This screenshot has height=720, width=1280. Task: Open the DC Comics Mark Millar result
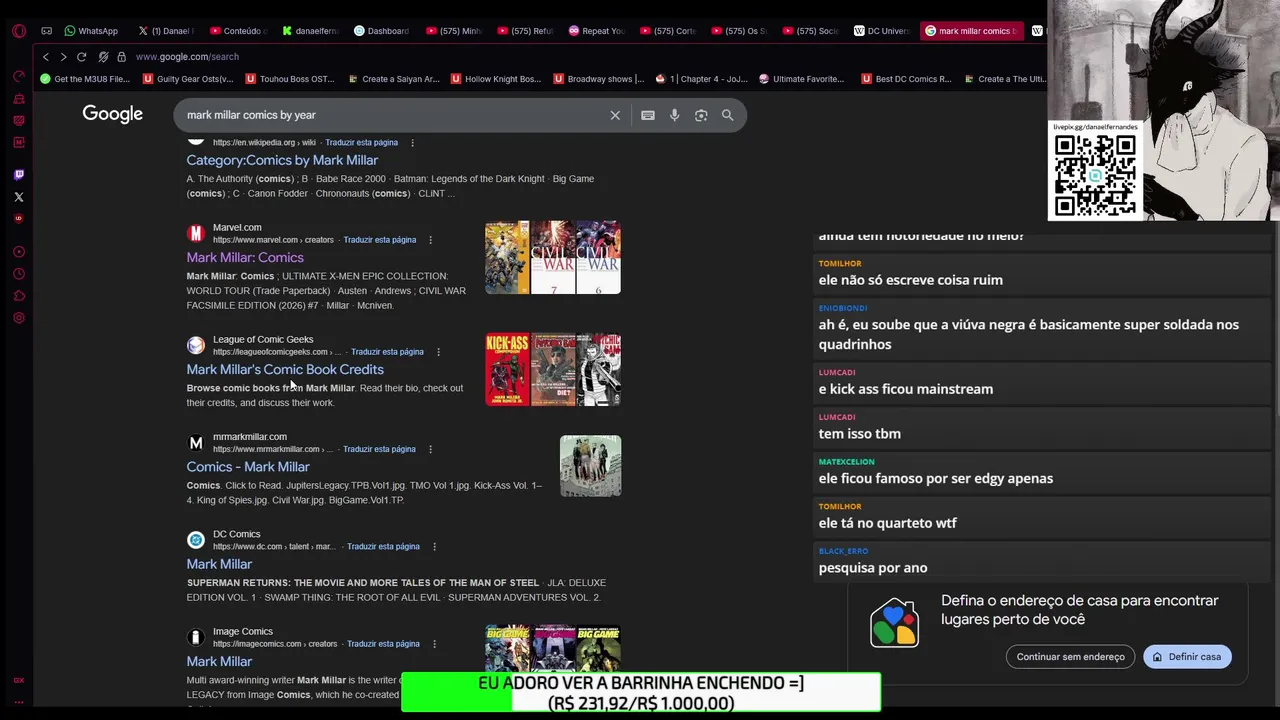[219, 564]
